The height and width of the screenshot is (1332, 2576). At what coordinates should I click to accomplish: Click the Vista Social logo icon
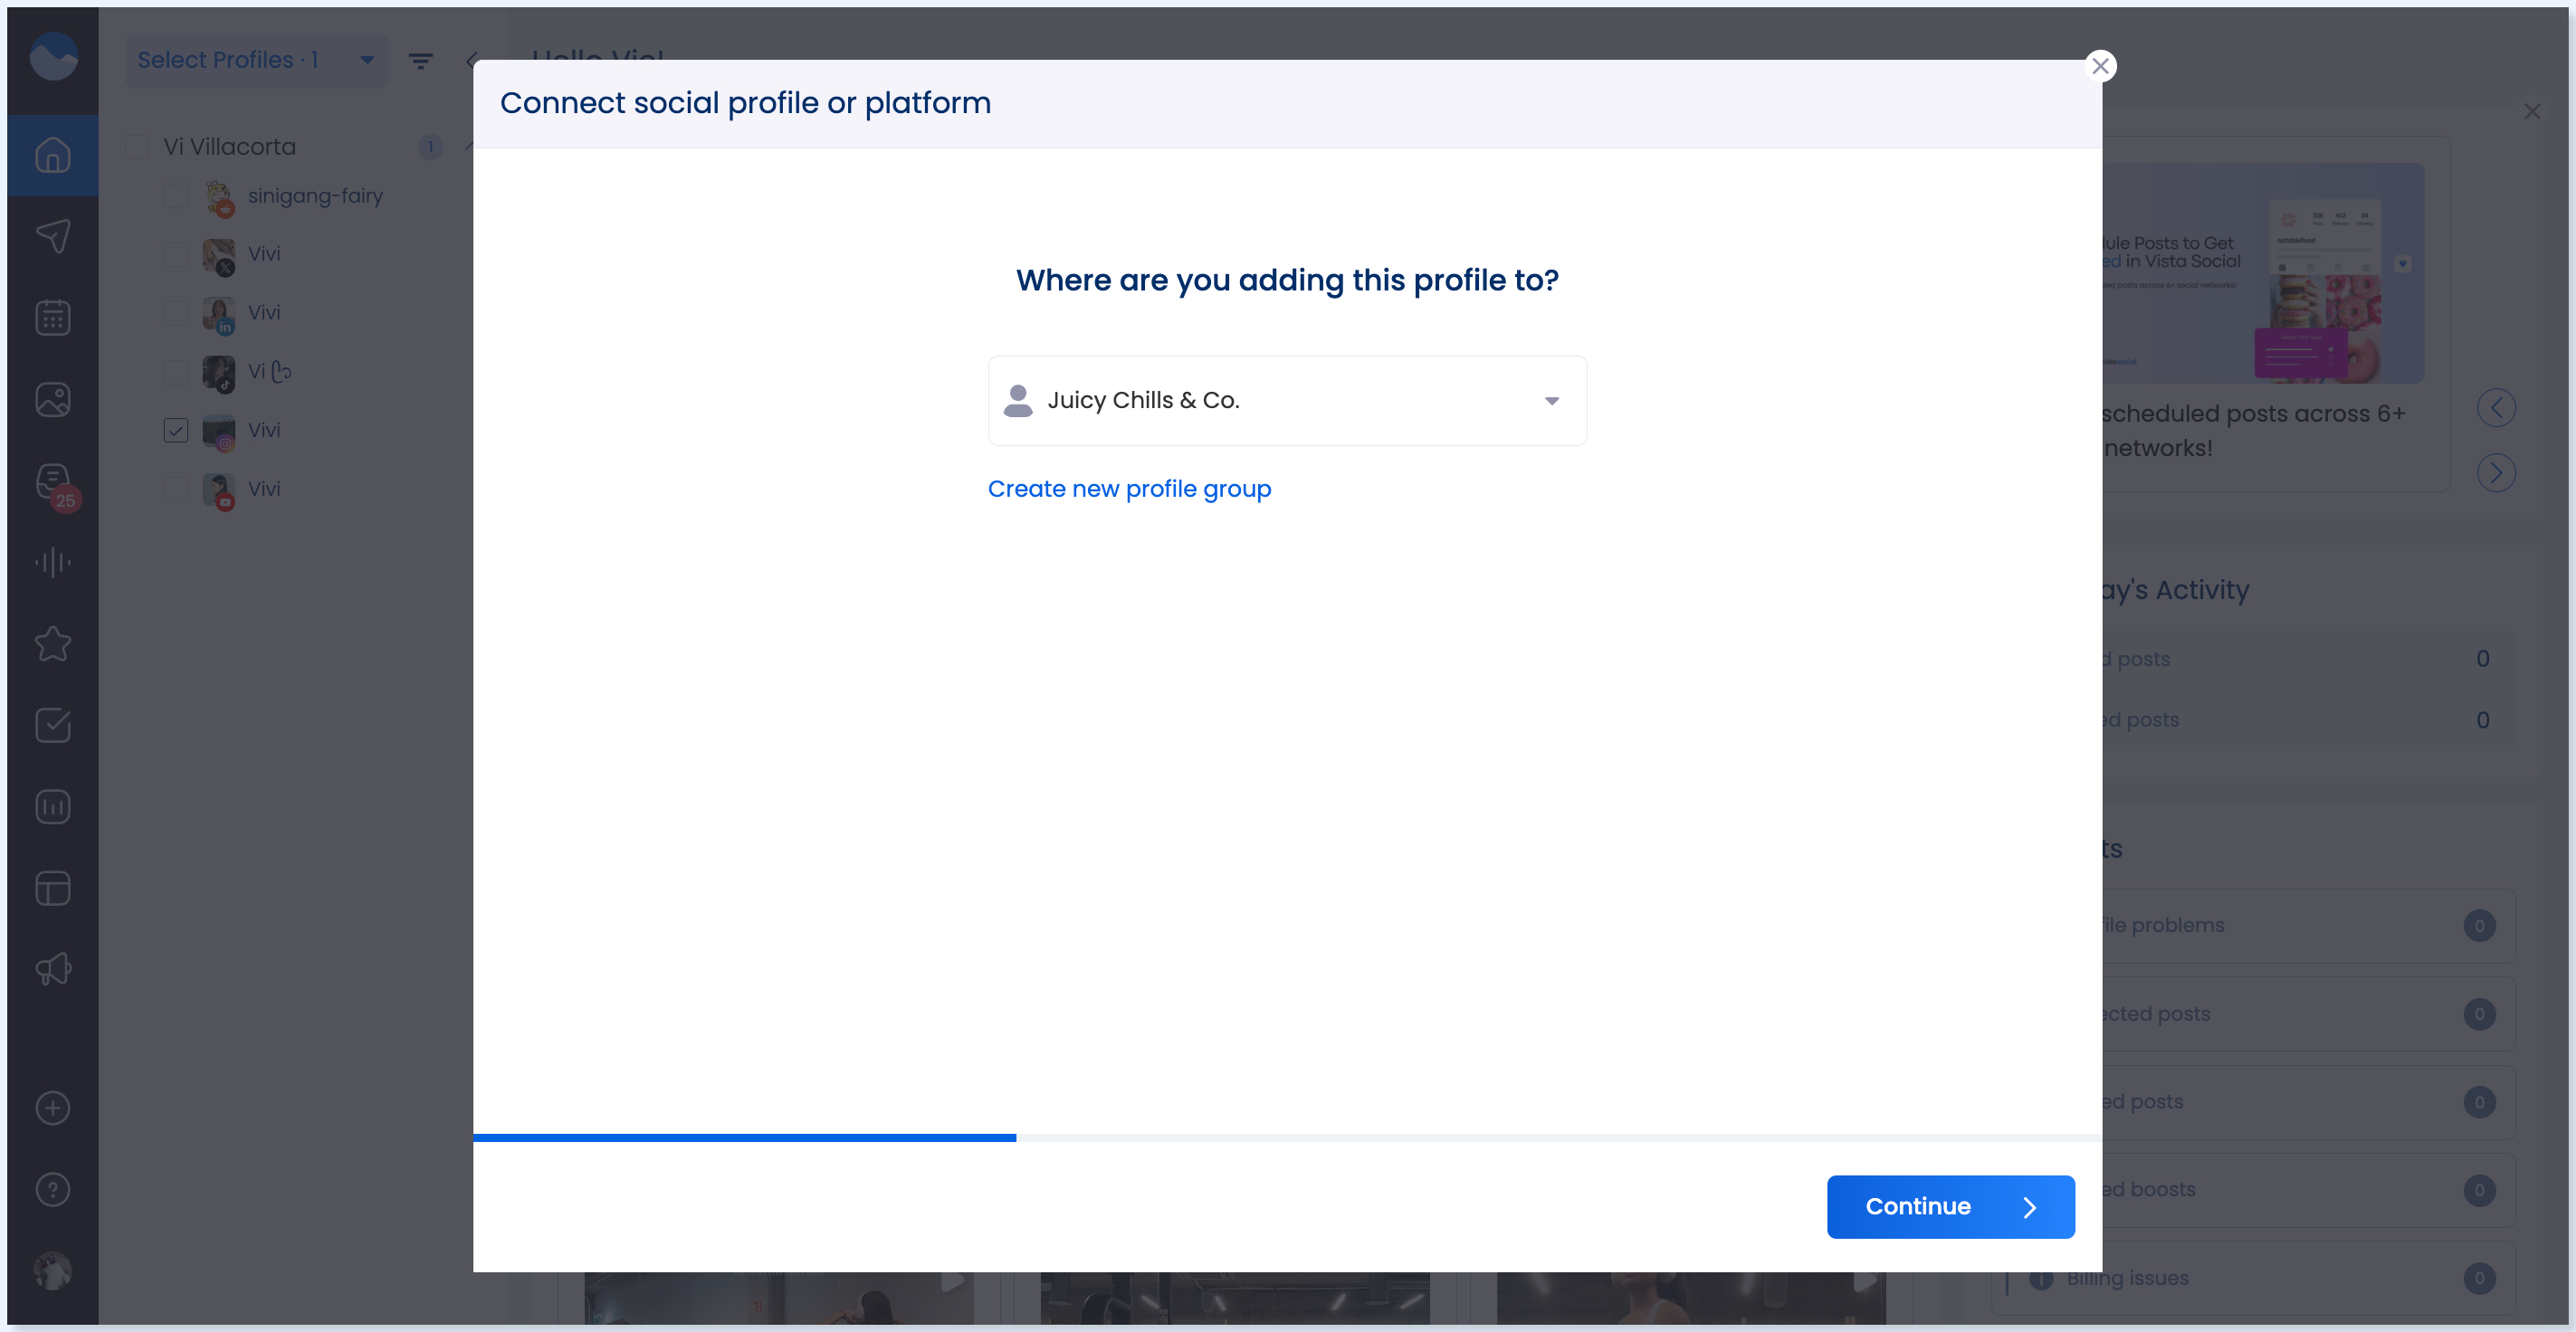(53, 56)
